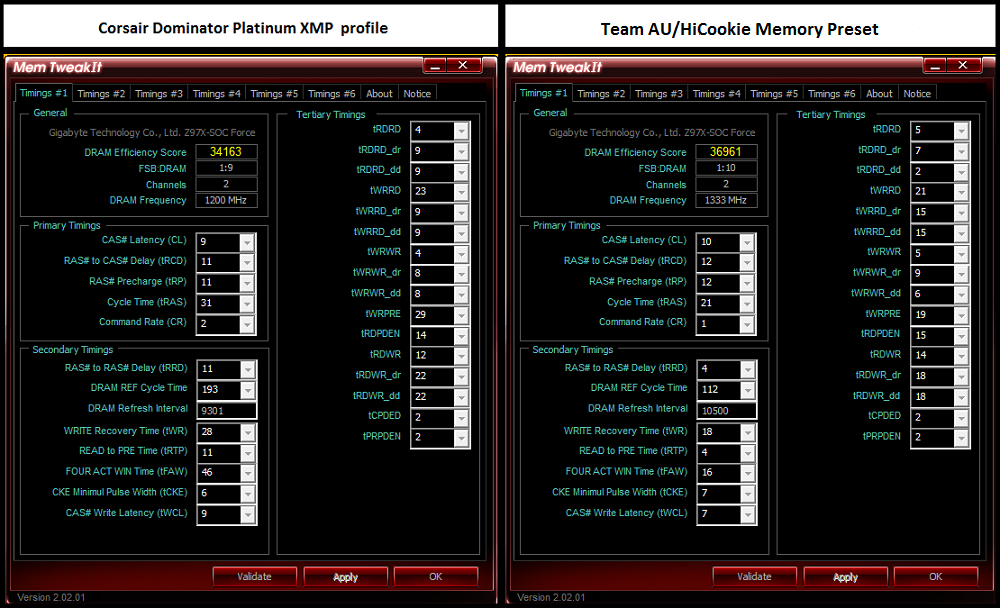
Task: Open Command Rate (CR) dropdown in Team AU window
Action: [x=747, y=324]
